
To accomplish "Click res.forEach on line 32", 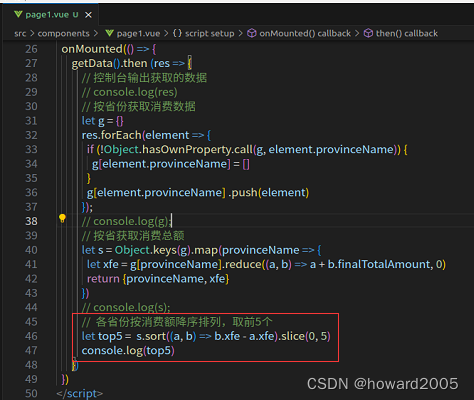I will [111, 135].
